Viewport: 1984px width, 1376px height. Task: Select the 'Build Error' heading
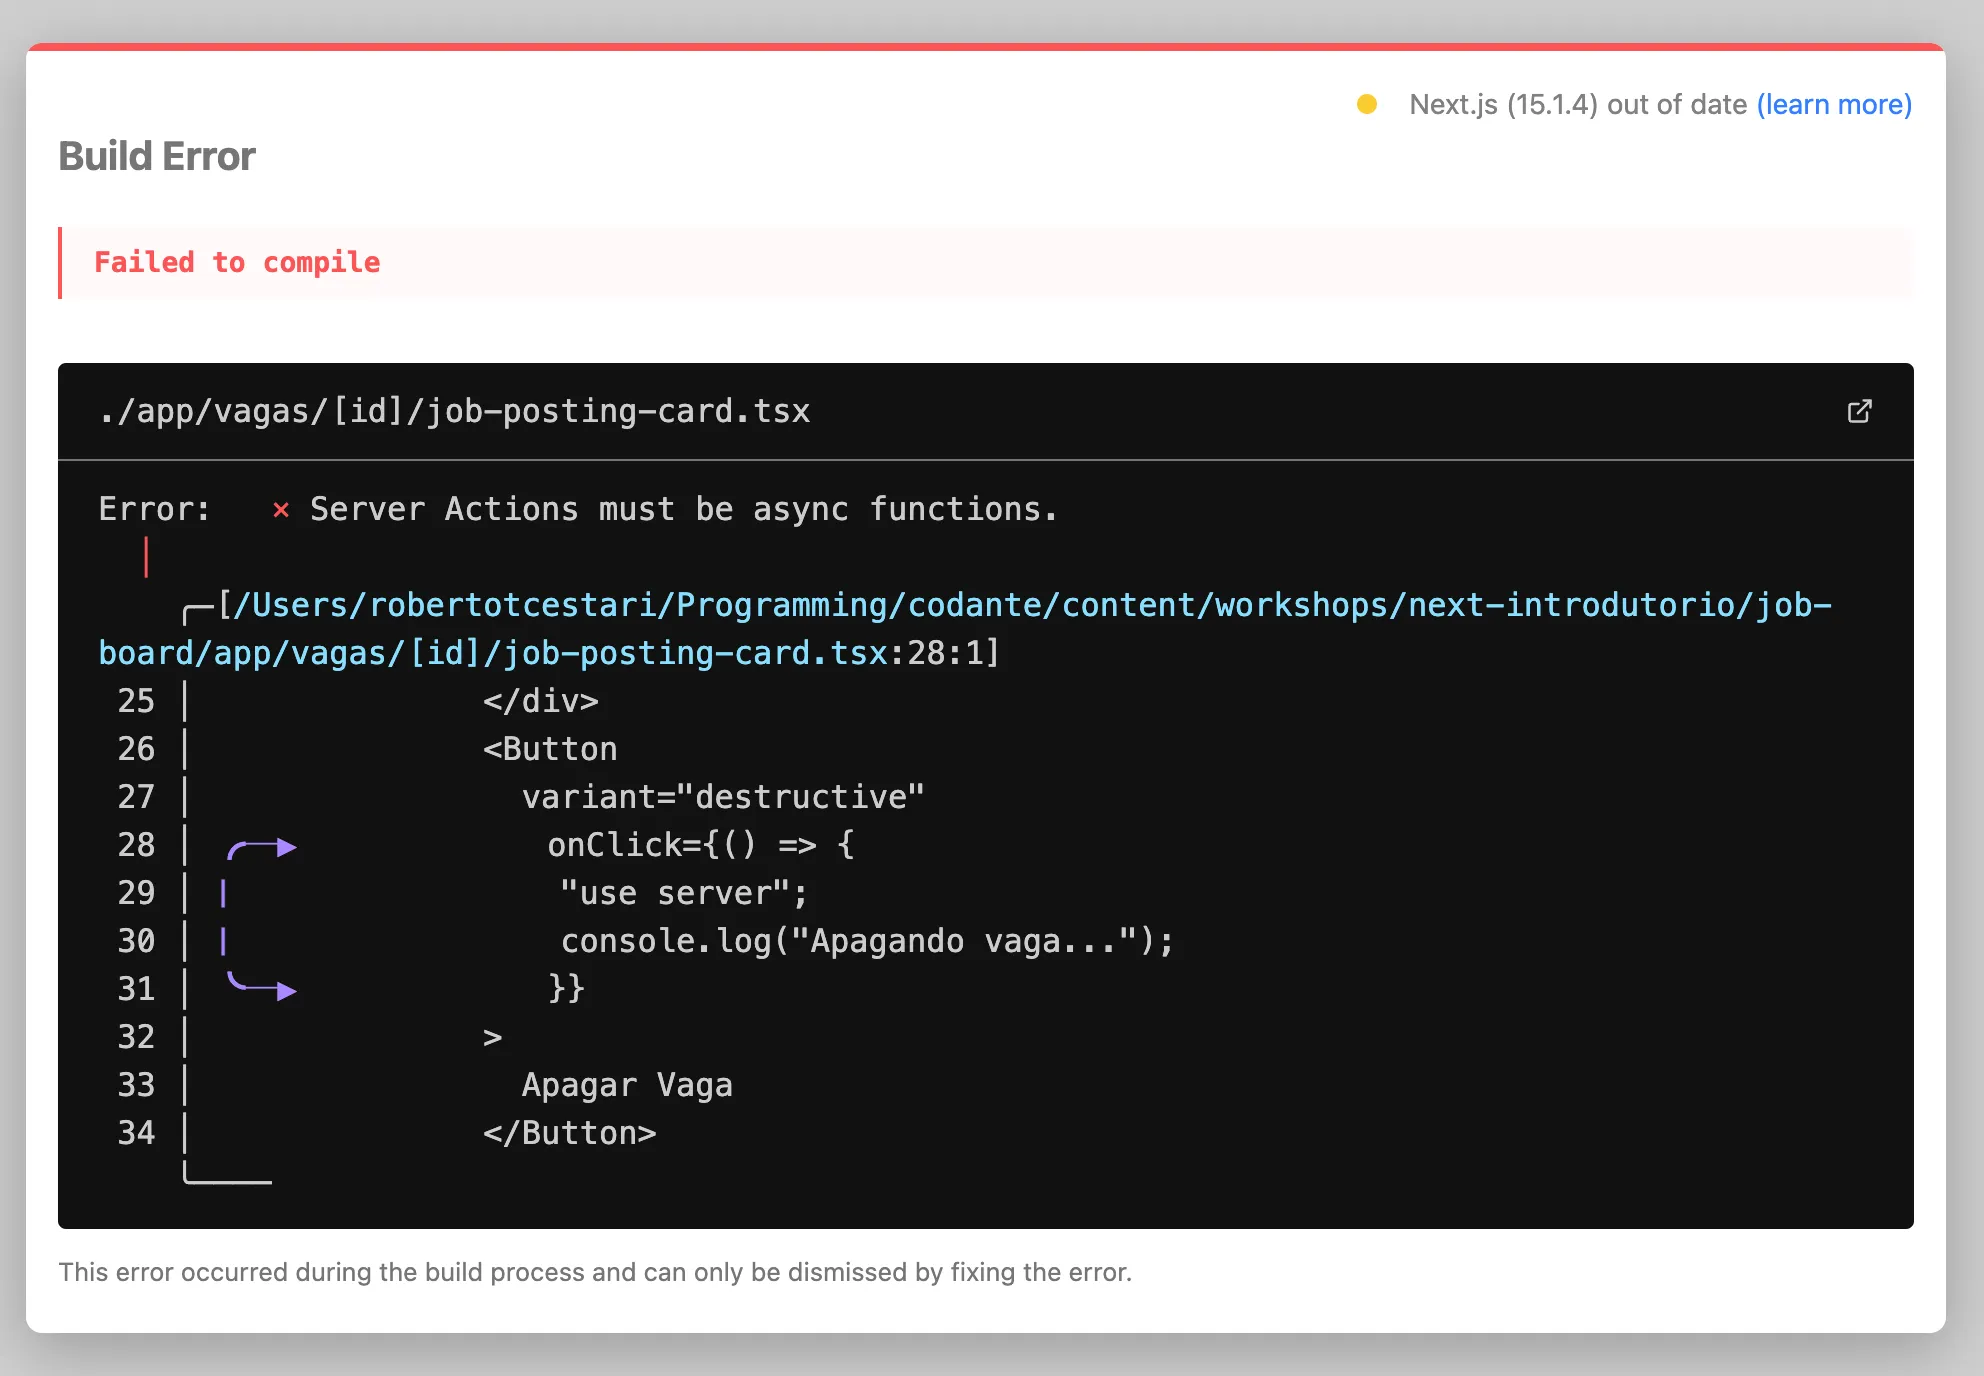coord(157,157)
